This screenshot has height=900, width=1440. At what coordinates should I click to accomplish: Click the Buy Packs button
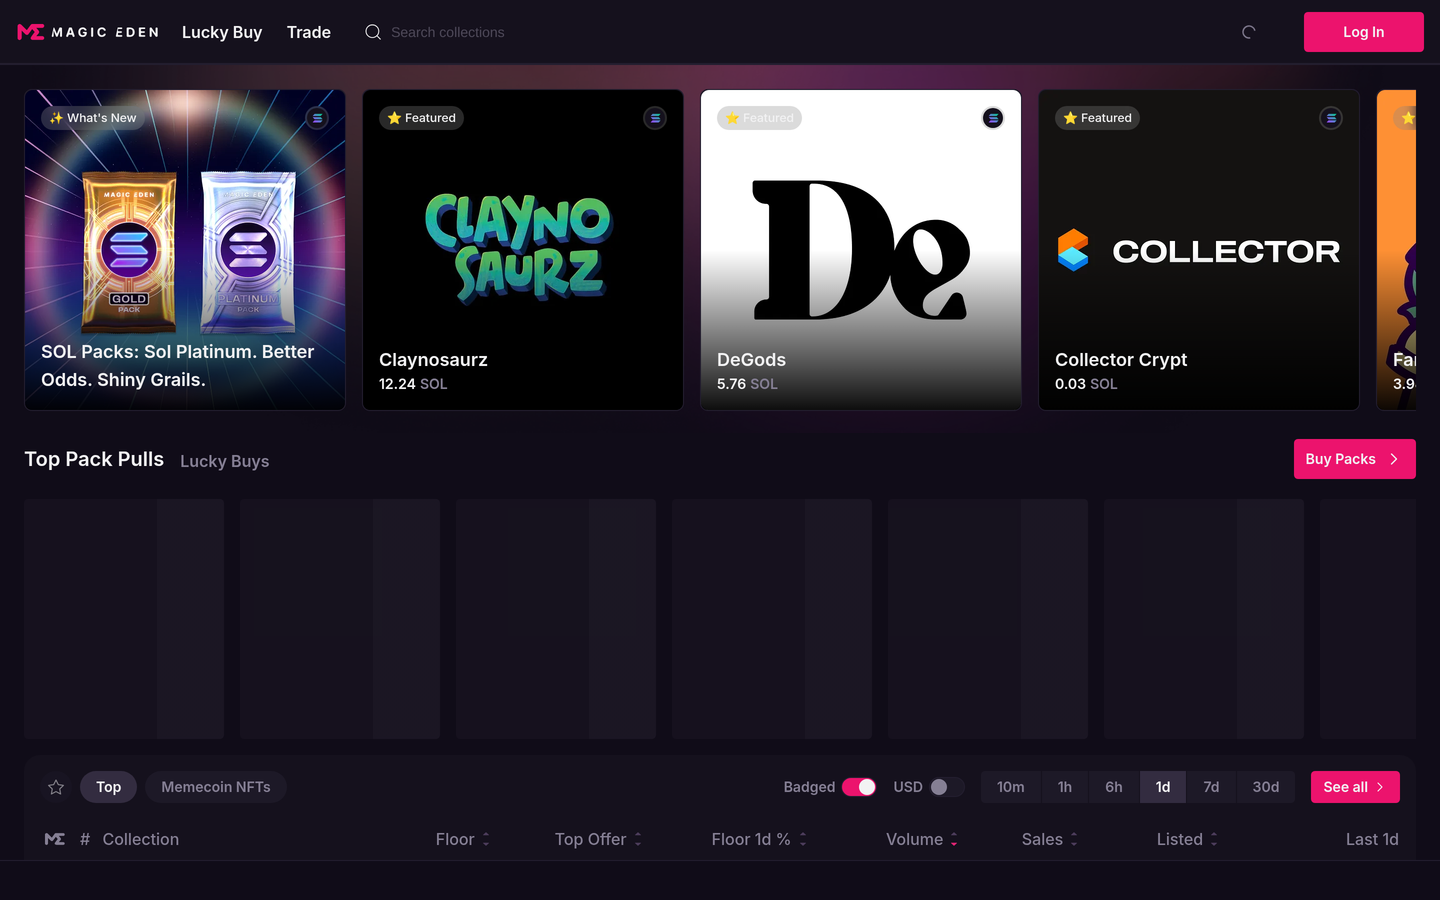1355,459
